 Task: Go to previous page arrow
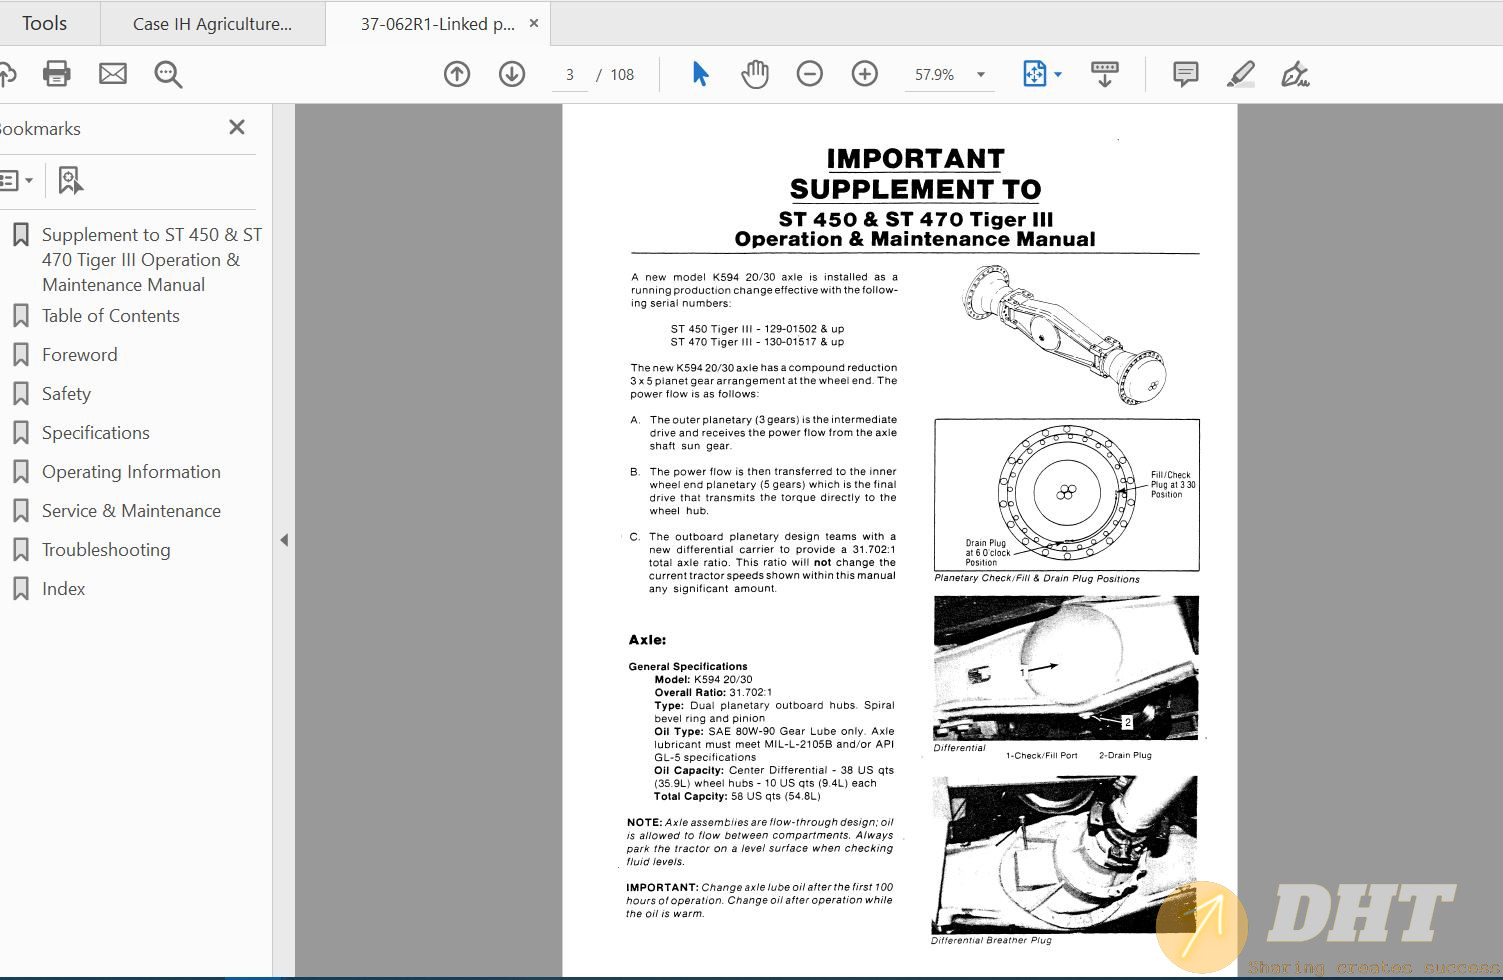[x=457, y=74]
